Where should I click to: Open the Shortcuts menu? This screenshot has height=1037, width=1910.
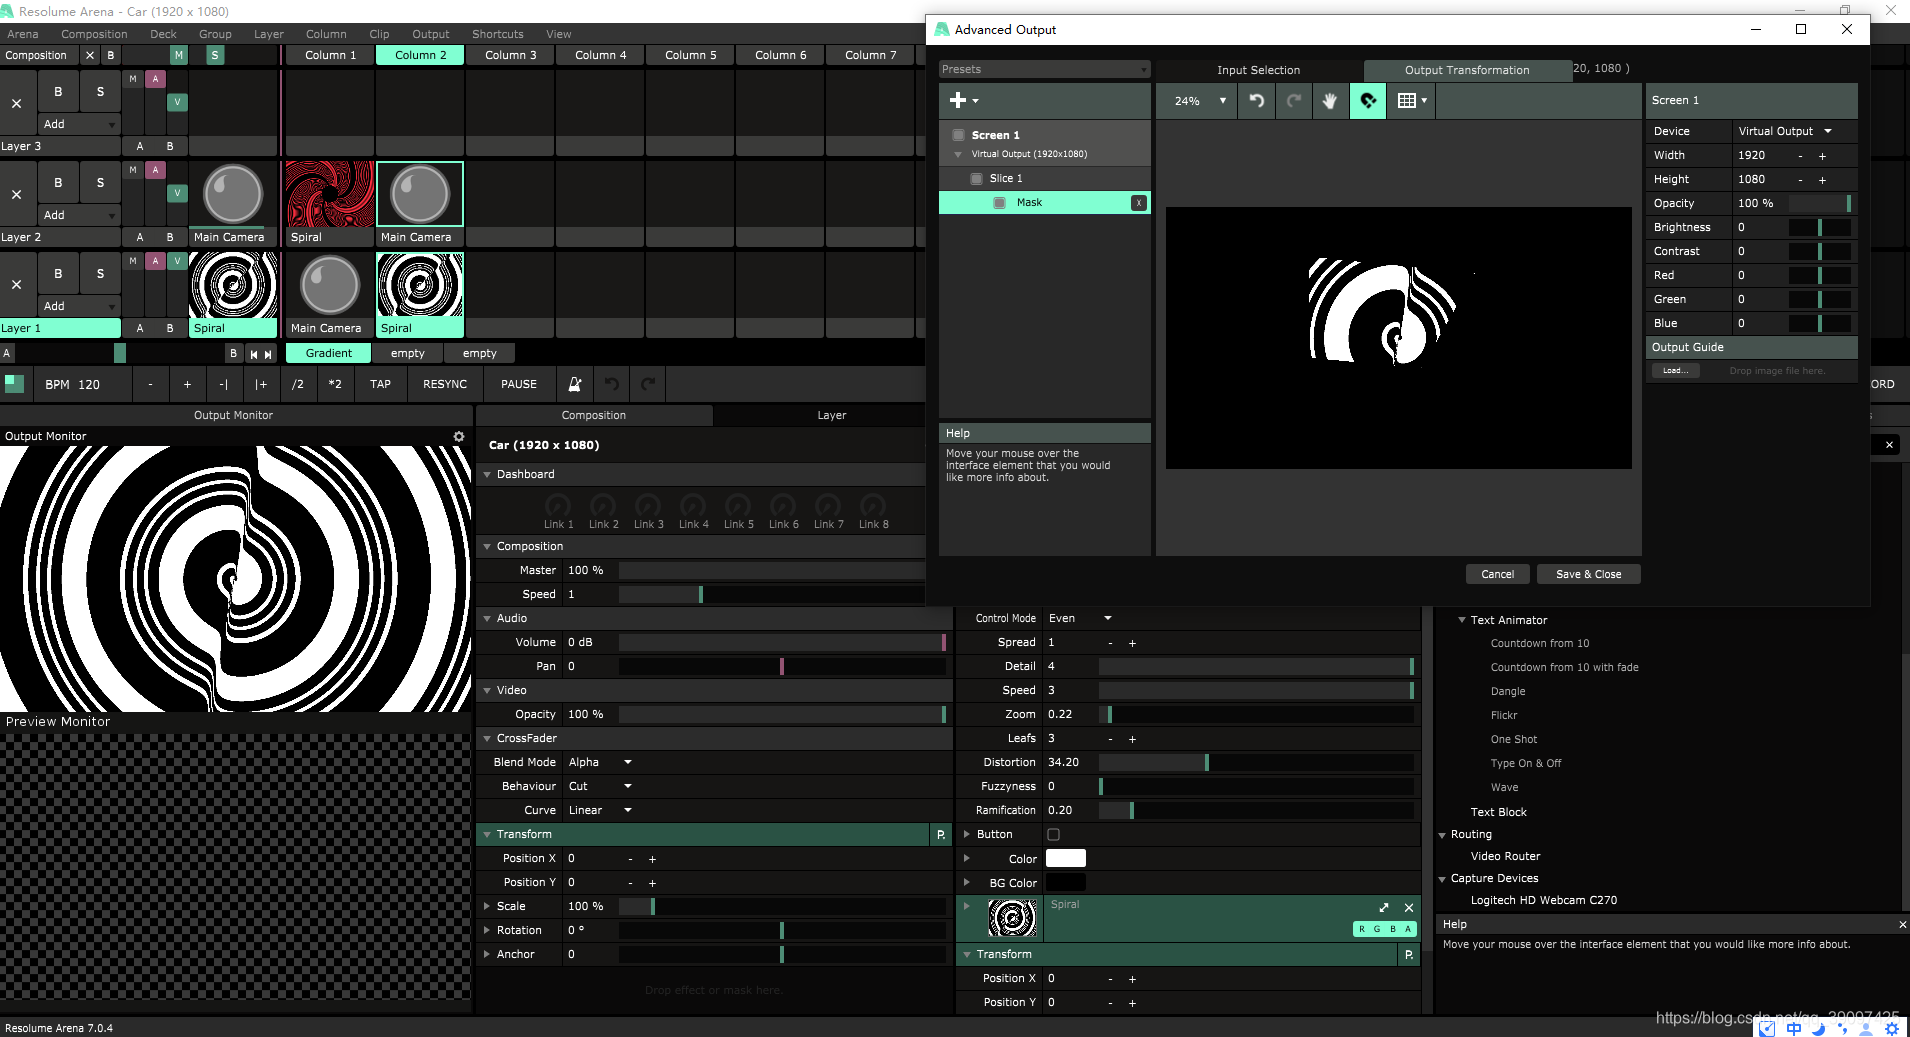(497, 34)
